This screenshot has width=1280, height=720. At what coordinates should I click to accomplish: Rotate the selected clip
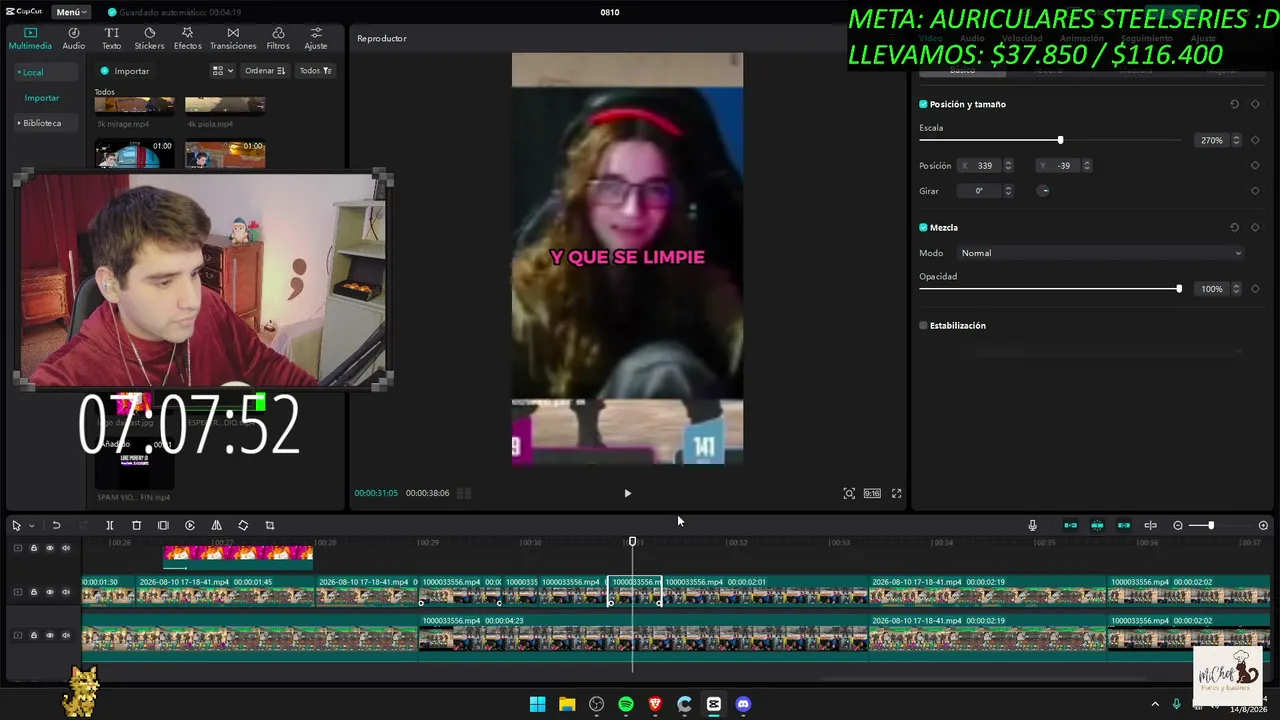(243, 525)
